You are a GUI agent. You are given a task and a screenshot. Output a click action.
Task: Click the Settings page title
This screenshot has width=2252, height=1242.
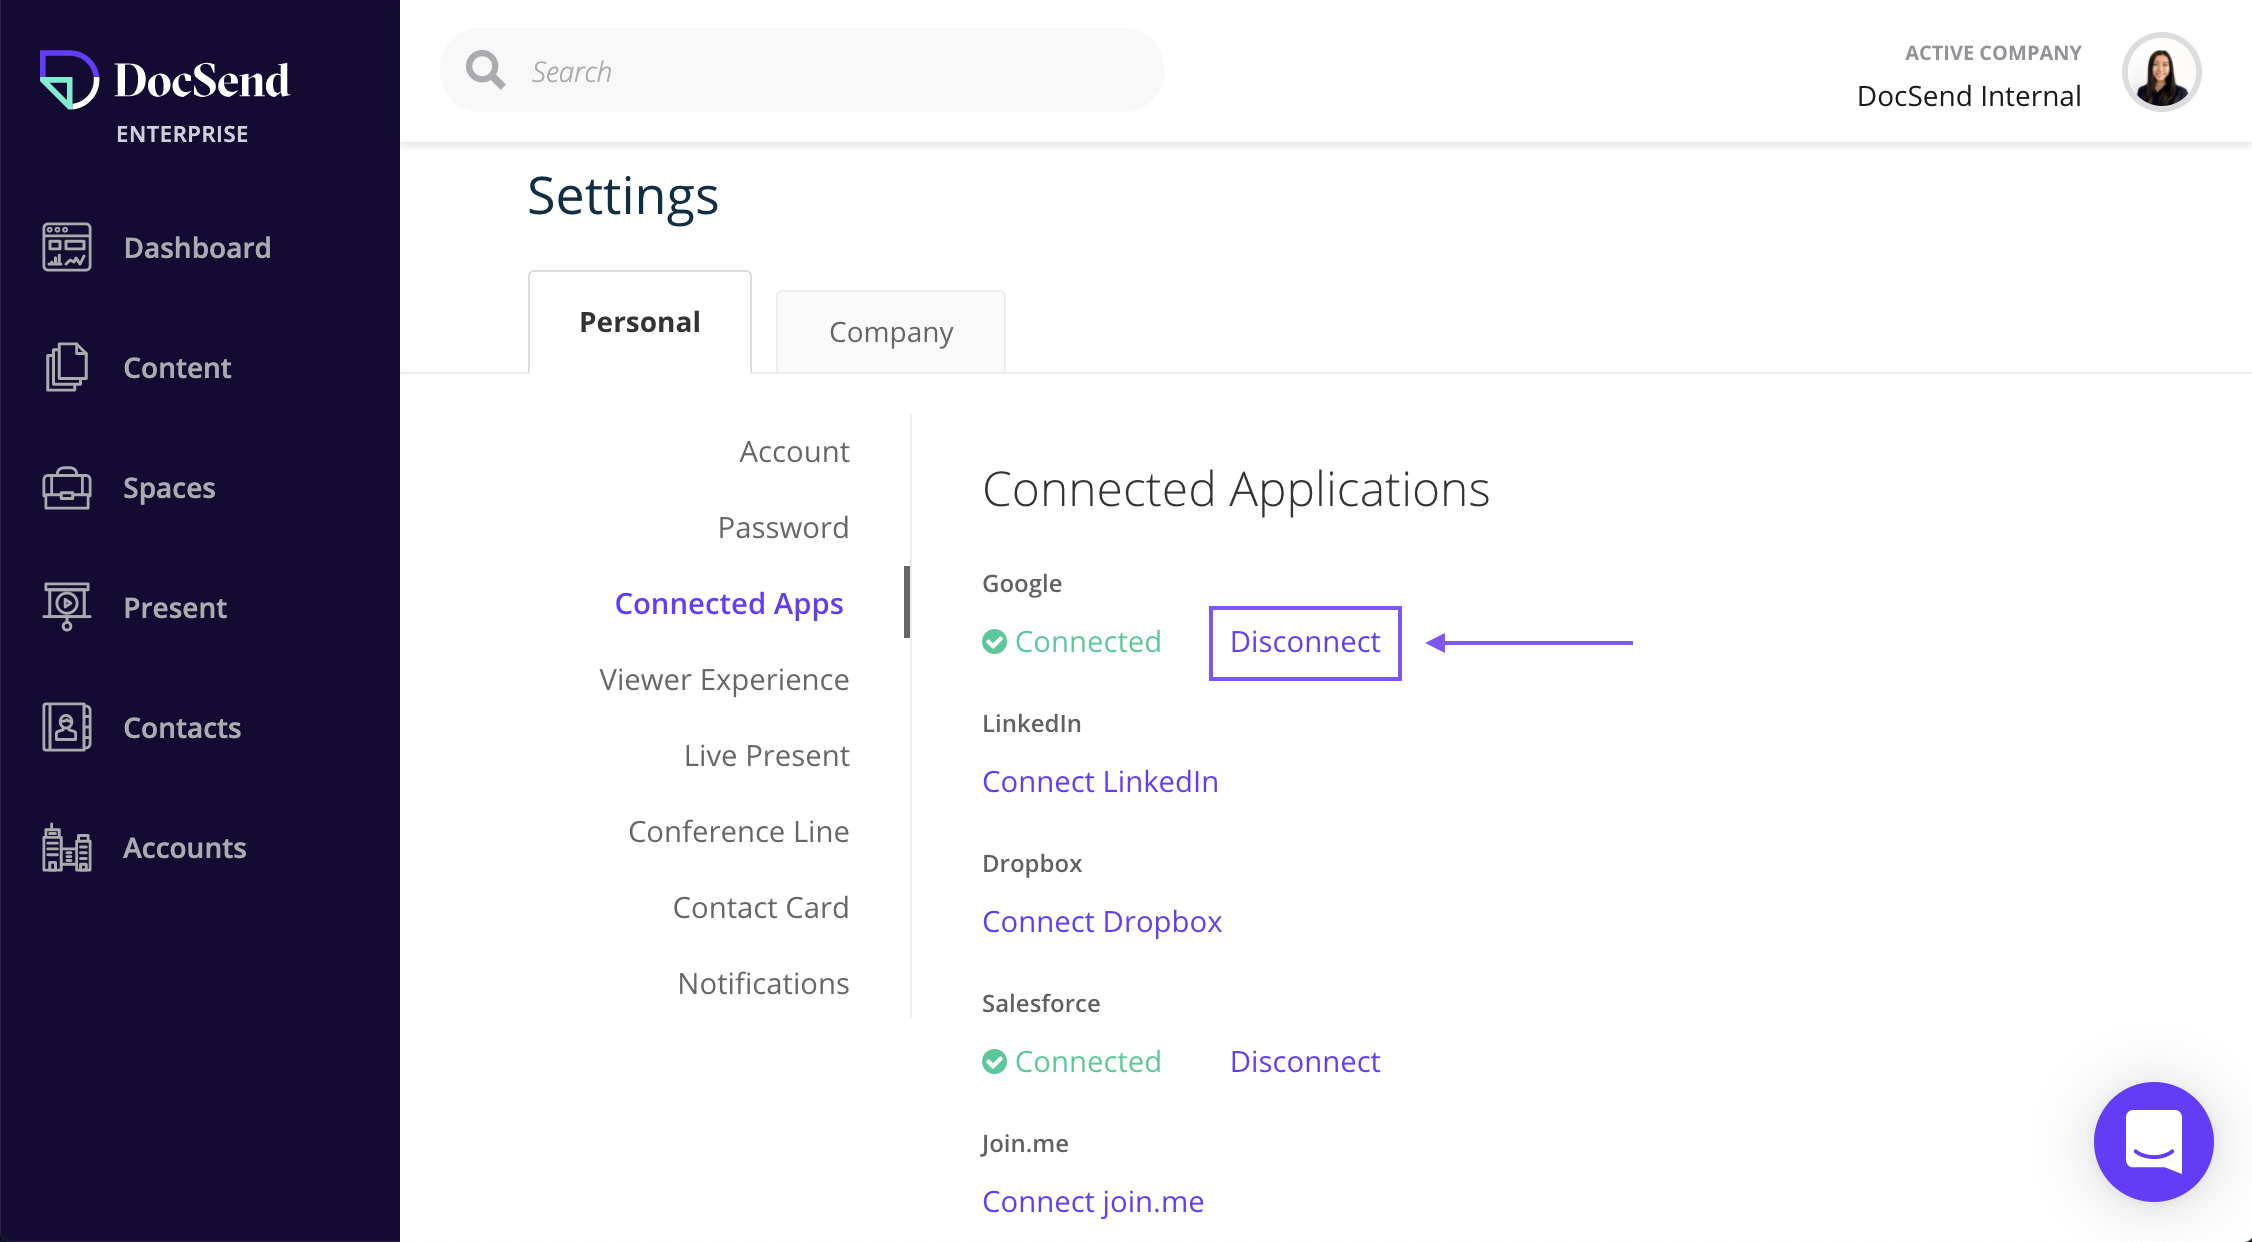pos(623,196)
